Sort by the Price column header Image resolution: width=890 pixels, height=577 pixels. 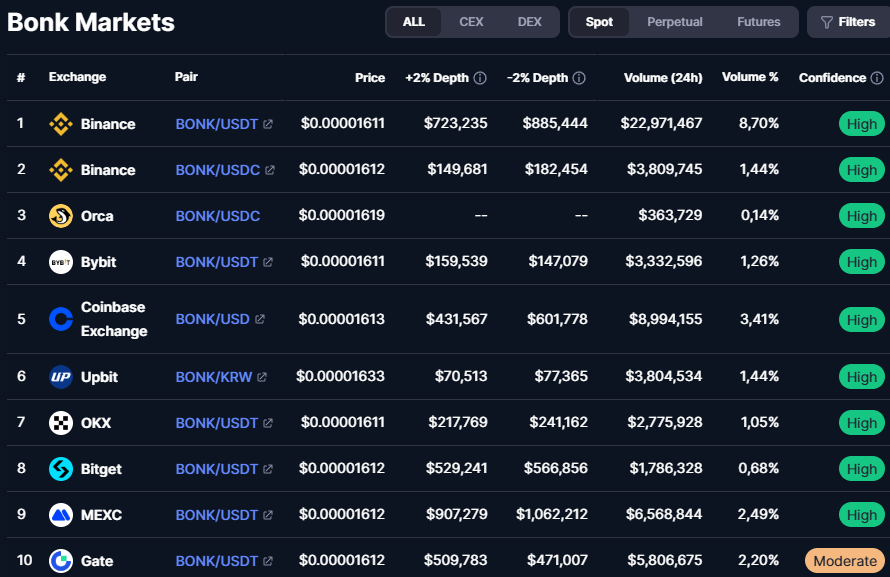pos(370,78)
